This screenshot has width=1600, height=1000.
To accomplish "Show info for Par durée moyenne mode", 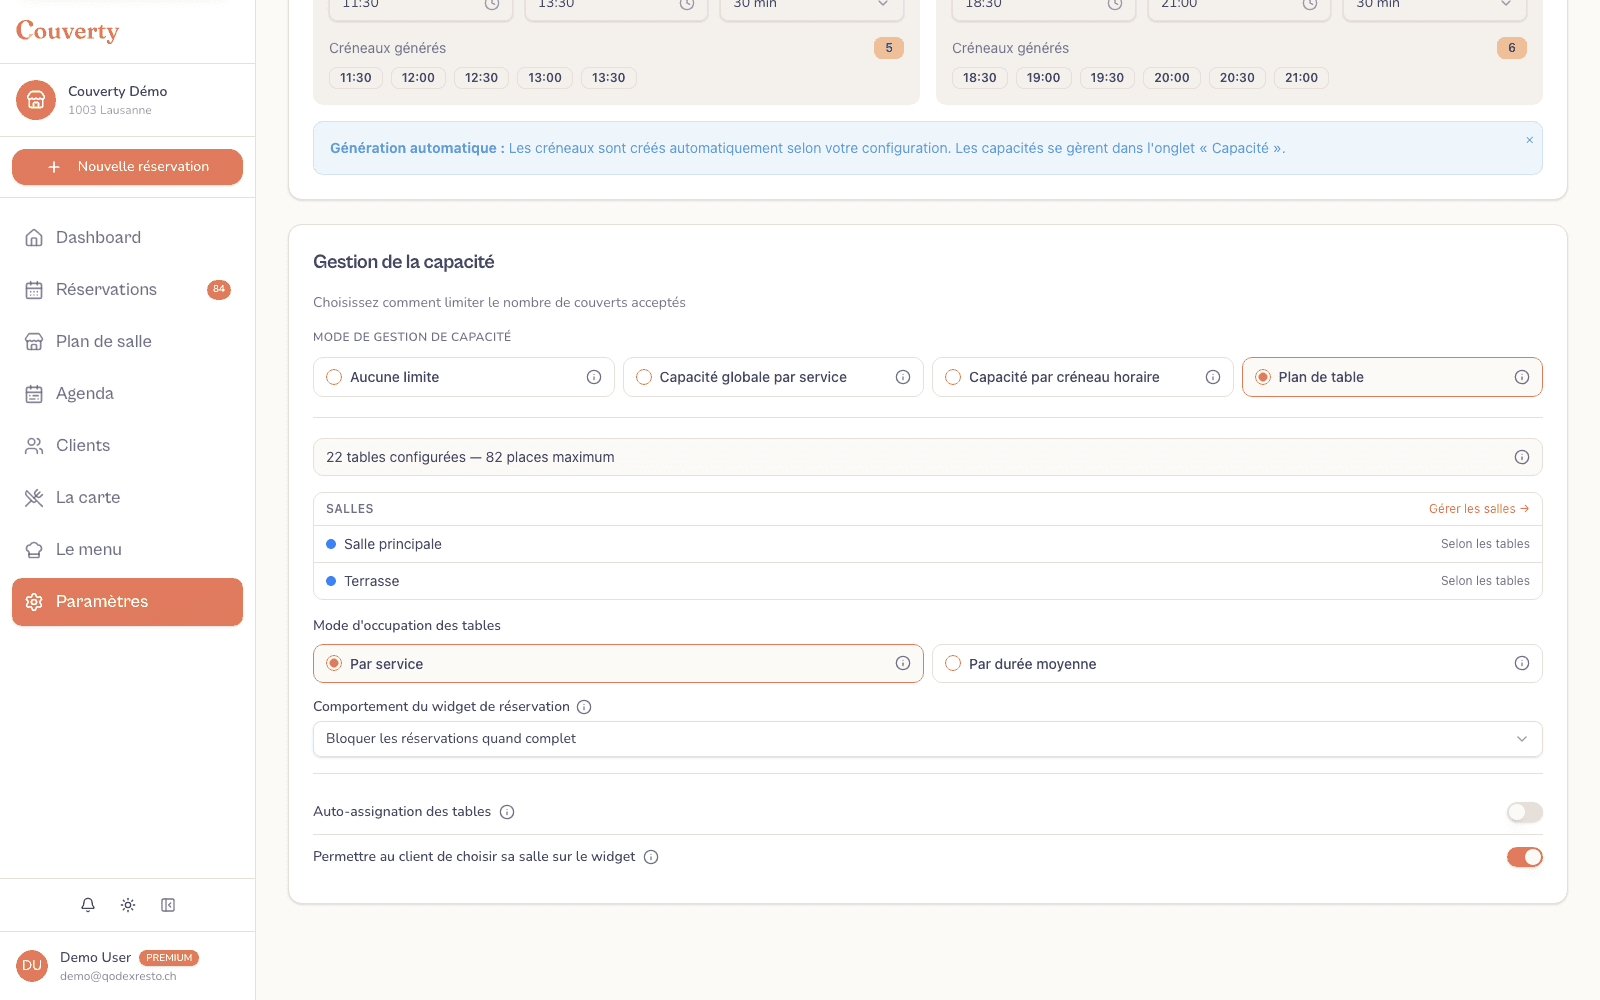I will click(x=1522, y=663).
